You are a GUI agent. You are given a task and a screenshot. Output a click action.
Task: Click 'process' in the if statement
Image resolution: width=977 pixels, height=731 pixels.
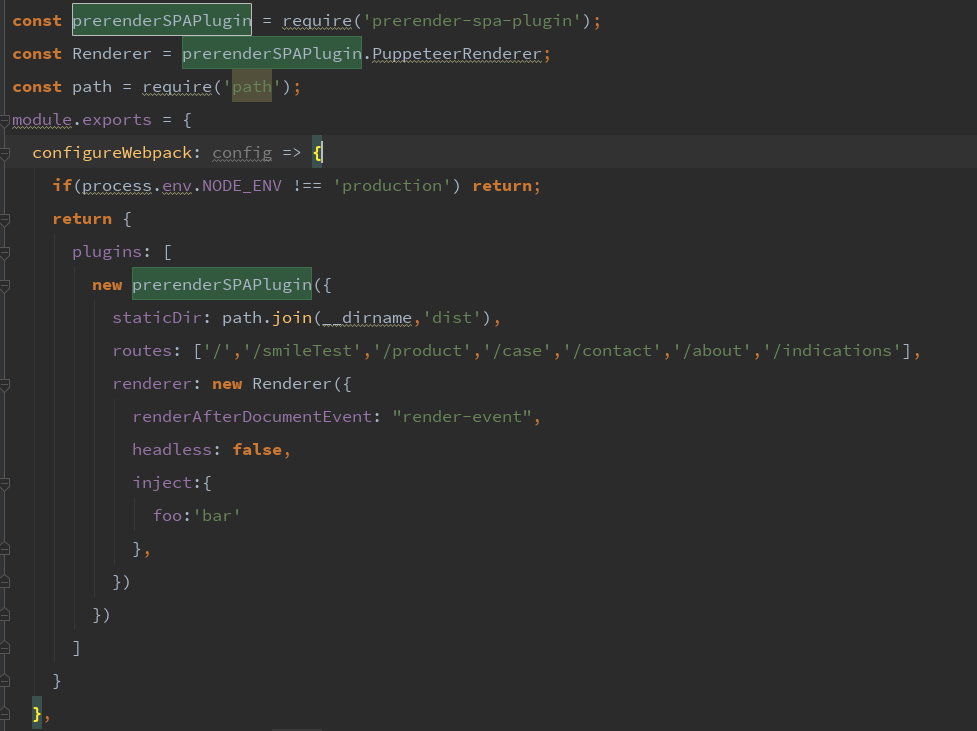pos(117,186)
